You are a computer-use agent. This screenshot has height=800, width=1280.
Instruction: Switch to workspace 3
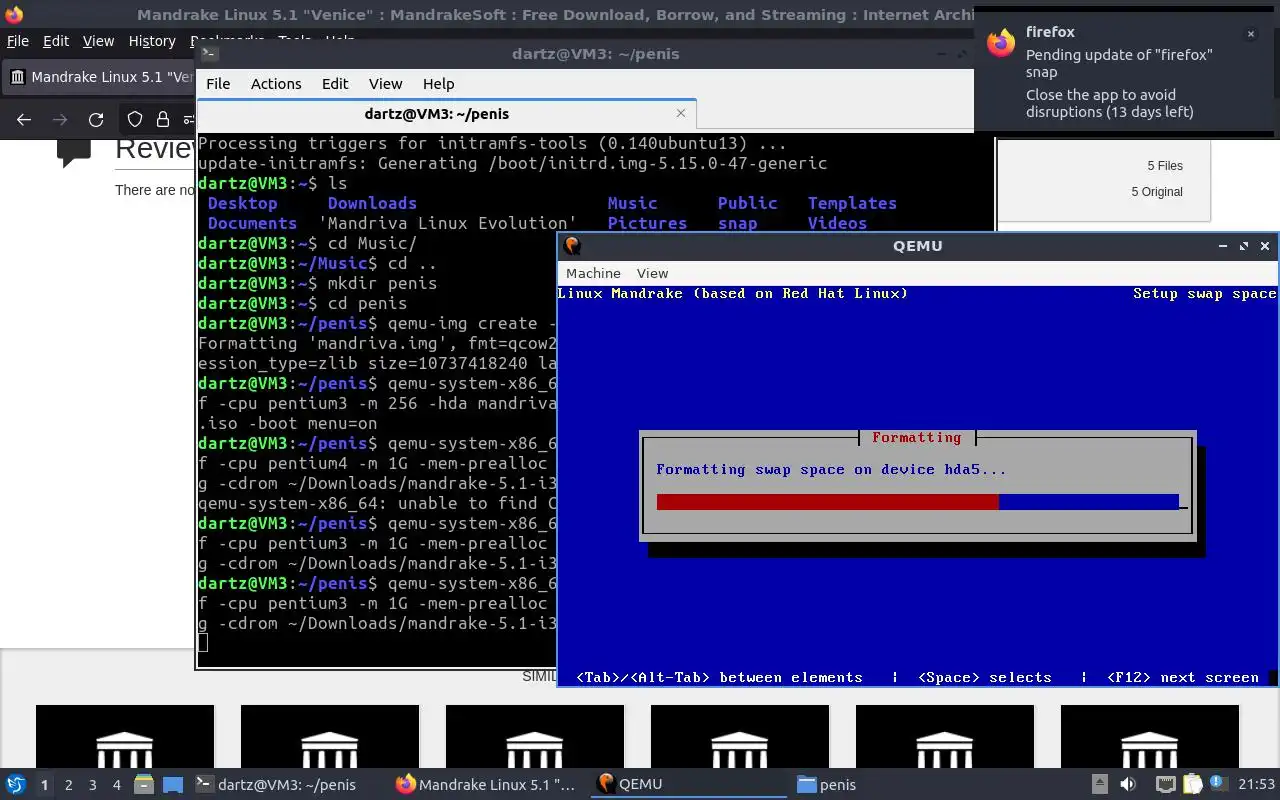click(93, 785)
